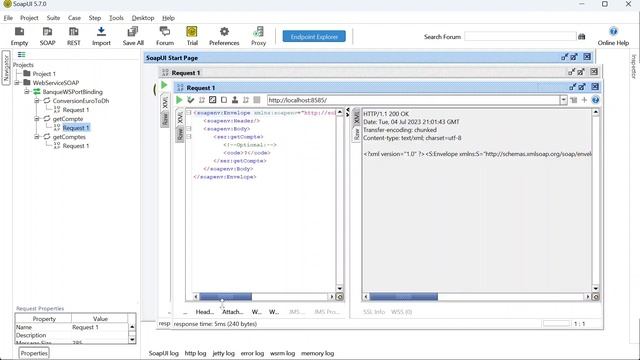Click the square icon in the request toolbar

[x=224, y=100]
